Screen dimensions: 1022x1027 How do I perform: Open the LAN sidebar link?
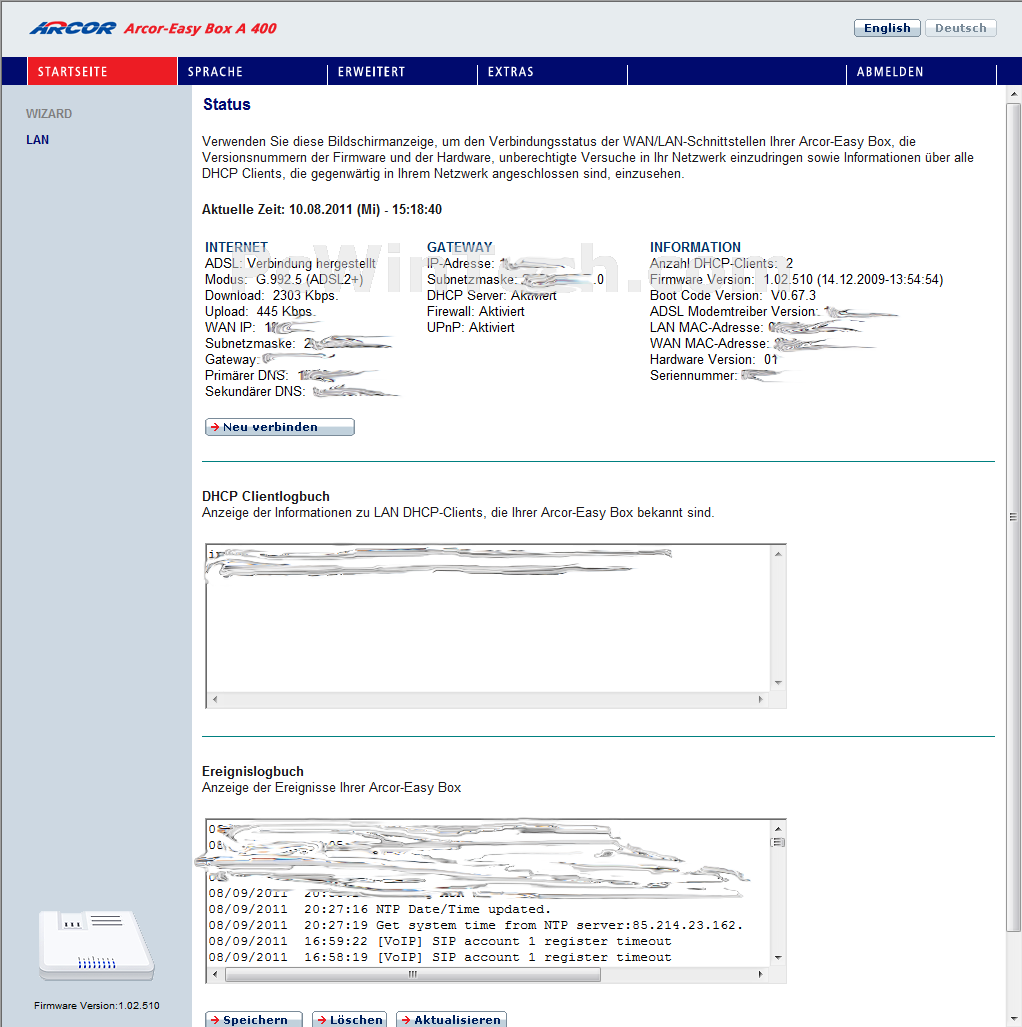tap(37, 140)
